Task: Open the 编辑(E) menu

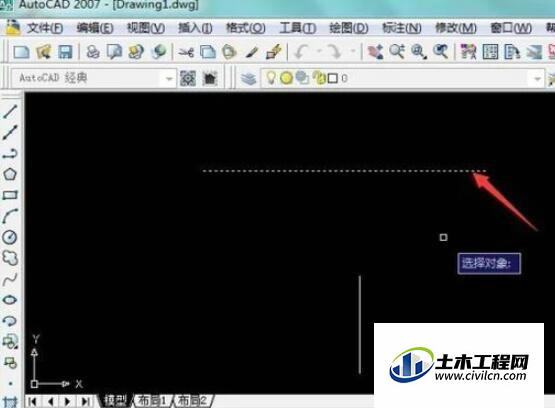Action: click(95, 28)
